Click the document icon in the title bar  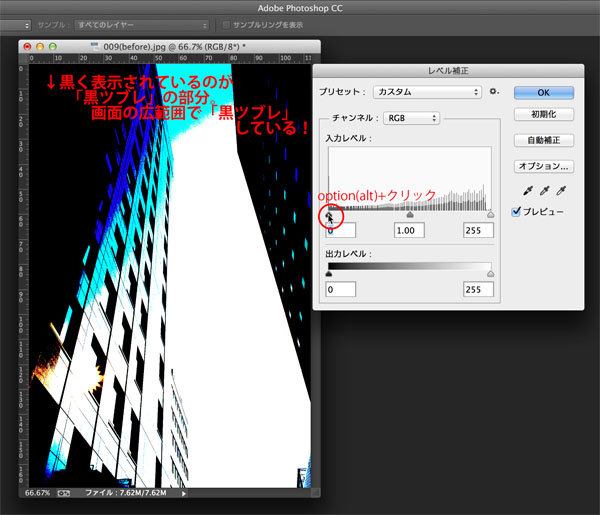[x=95, y=46]
